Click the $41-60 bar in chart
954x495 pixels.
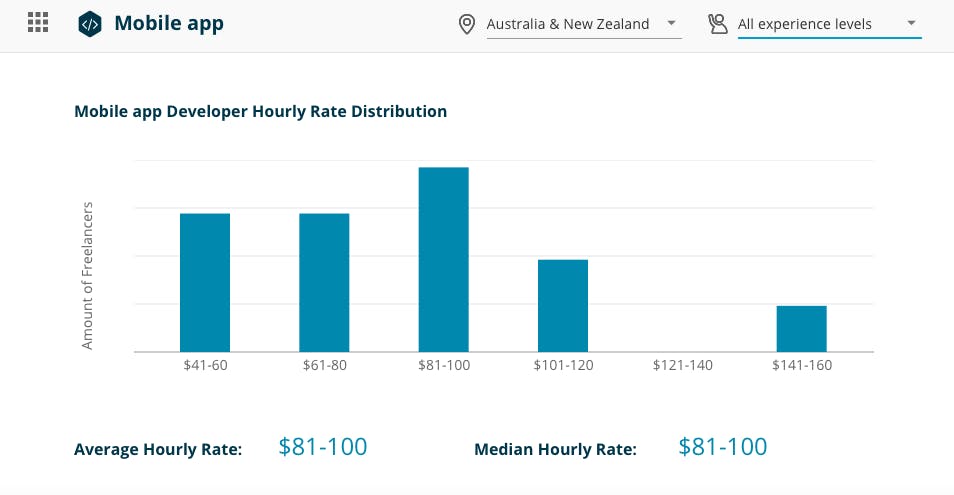[x=205, y=282]
